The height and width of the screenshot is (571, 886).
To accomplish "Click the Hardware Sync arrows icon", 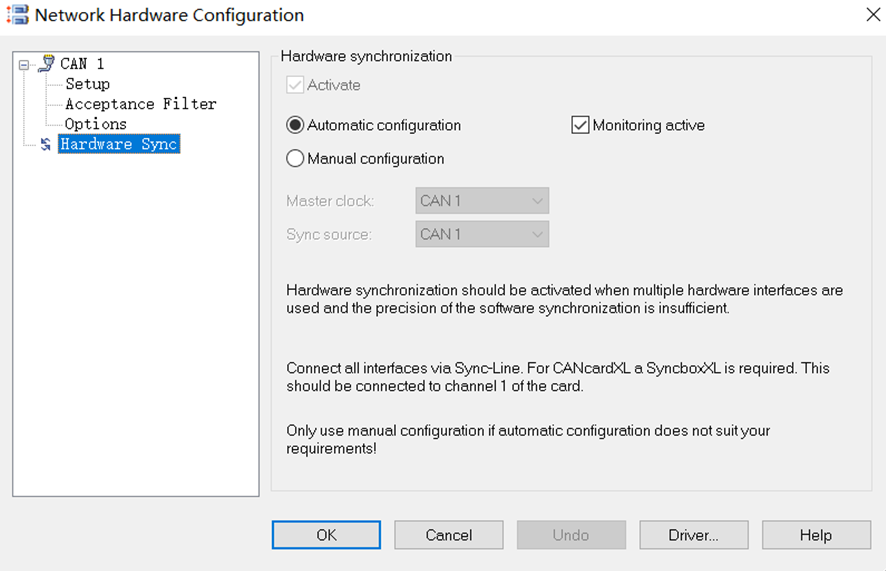I will point(45,144).
